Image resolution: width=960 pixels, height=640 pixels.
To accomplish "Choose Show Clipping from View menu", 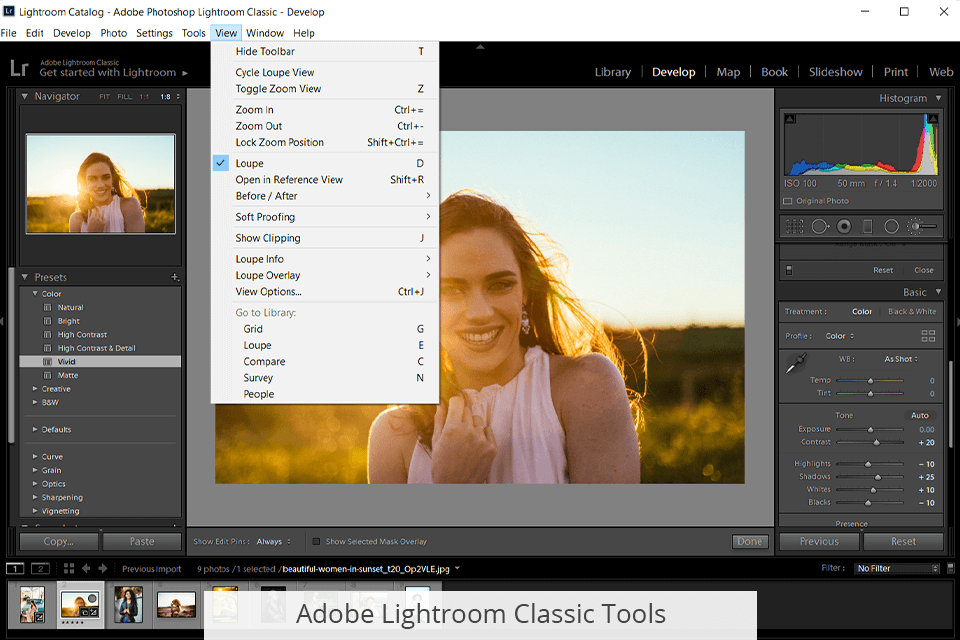I will click(326, 238).
